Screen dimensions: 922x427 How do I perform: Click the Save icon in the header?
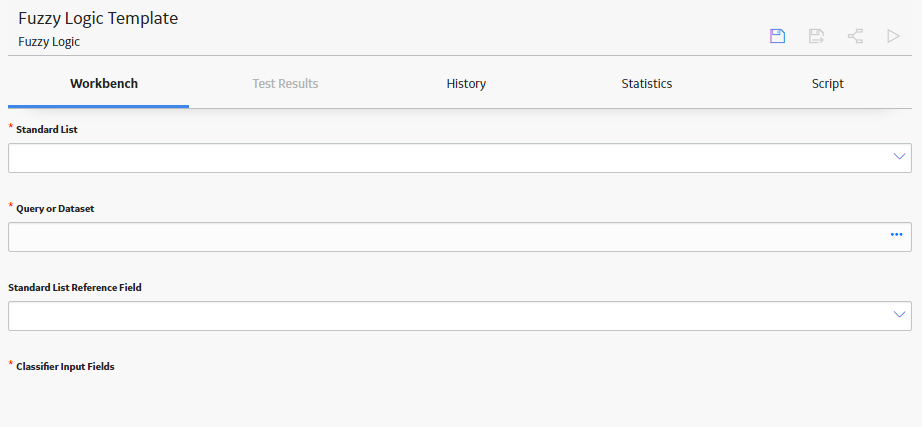click(x=777, y=36)
